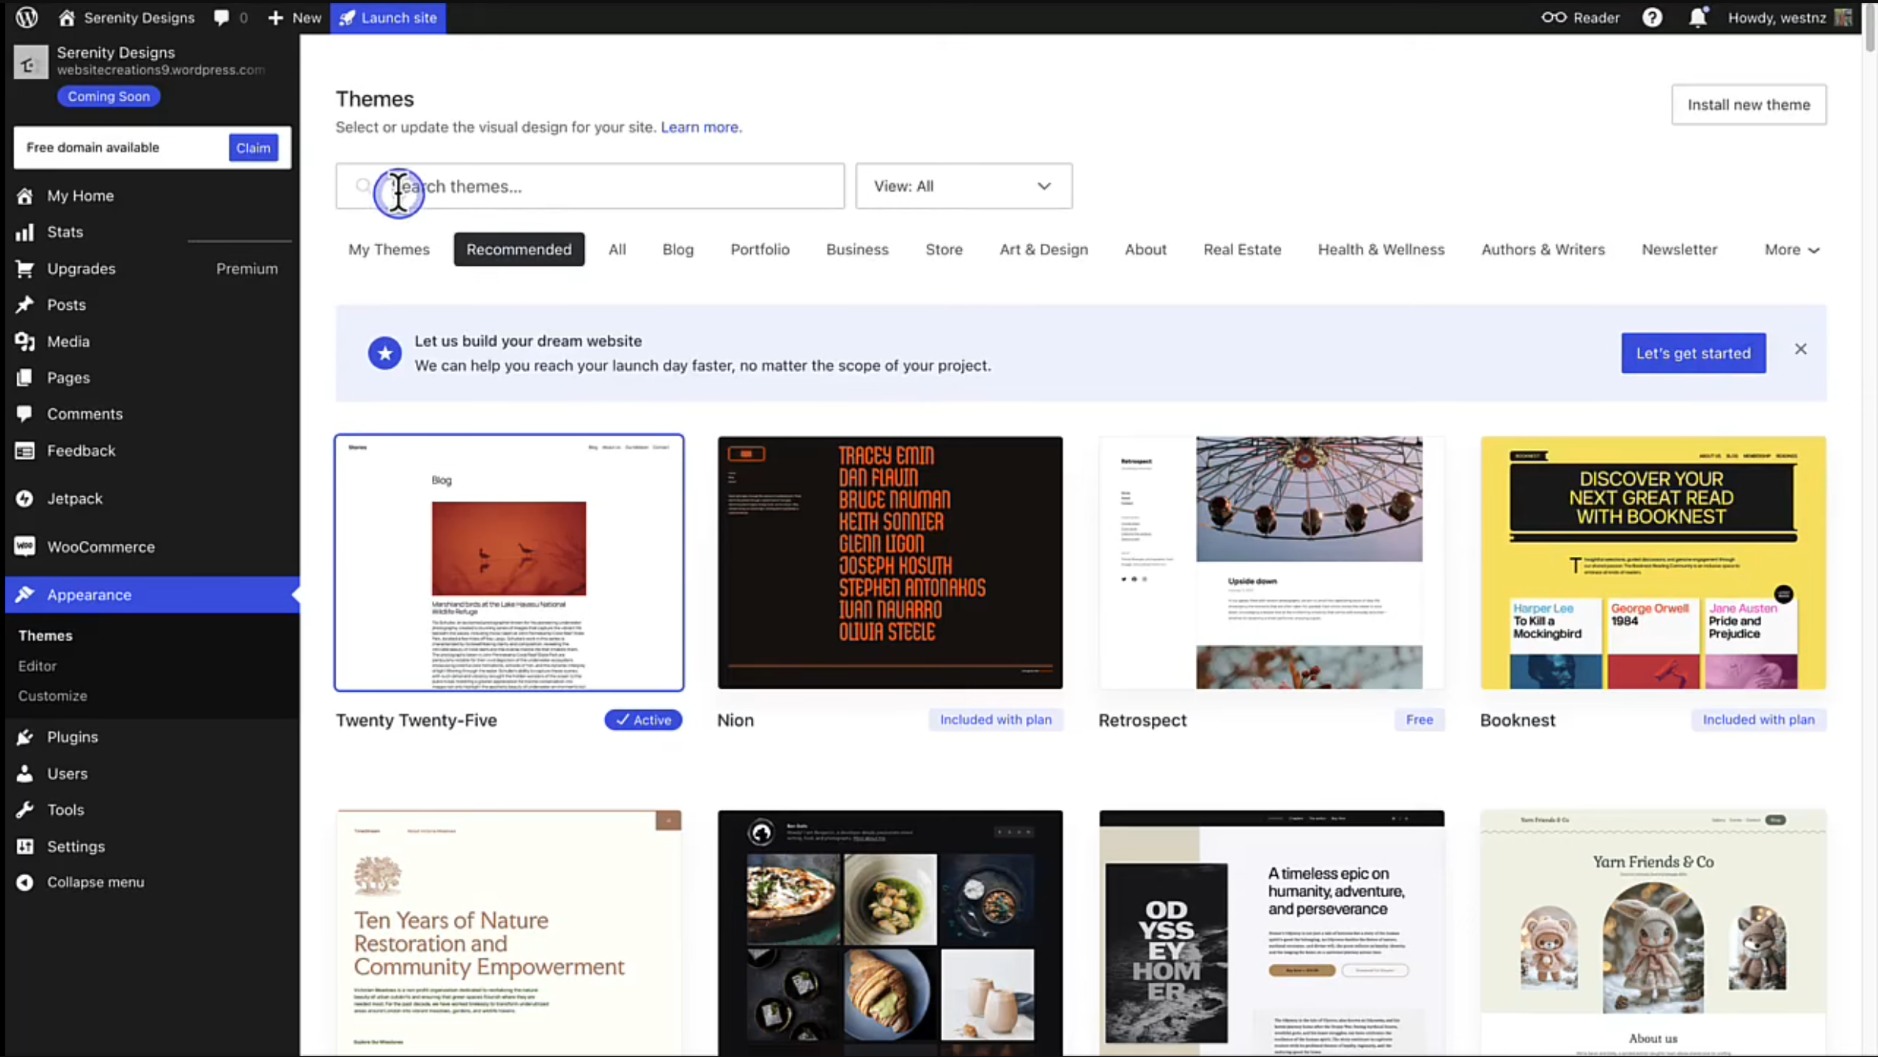Open the Nion theme thumbnail
Viewport: 1878px width, 1057px height.
[x=890, y=562]
